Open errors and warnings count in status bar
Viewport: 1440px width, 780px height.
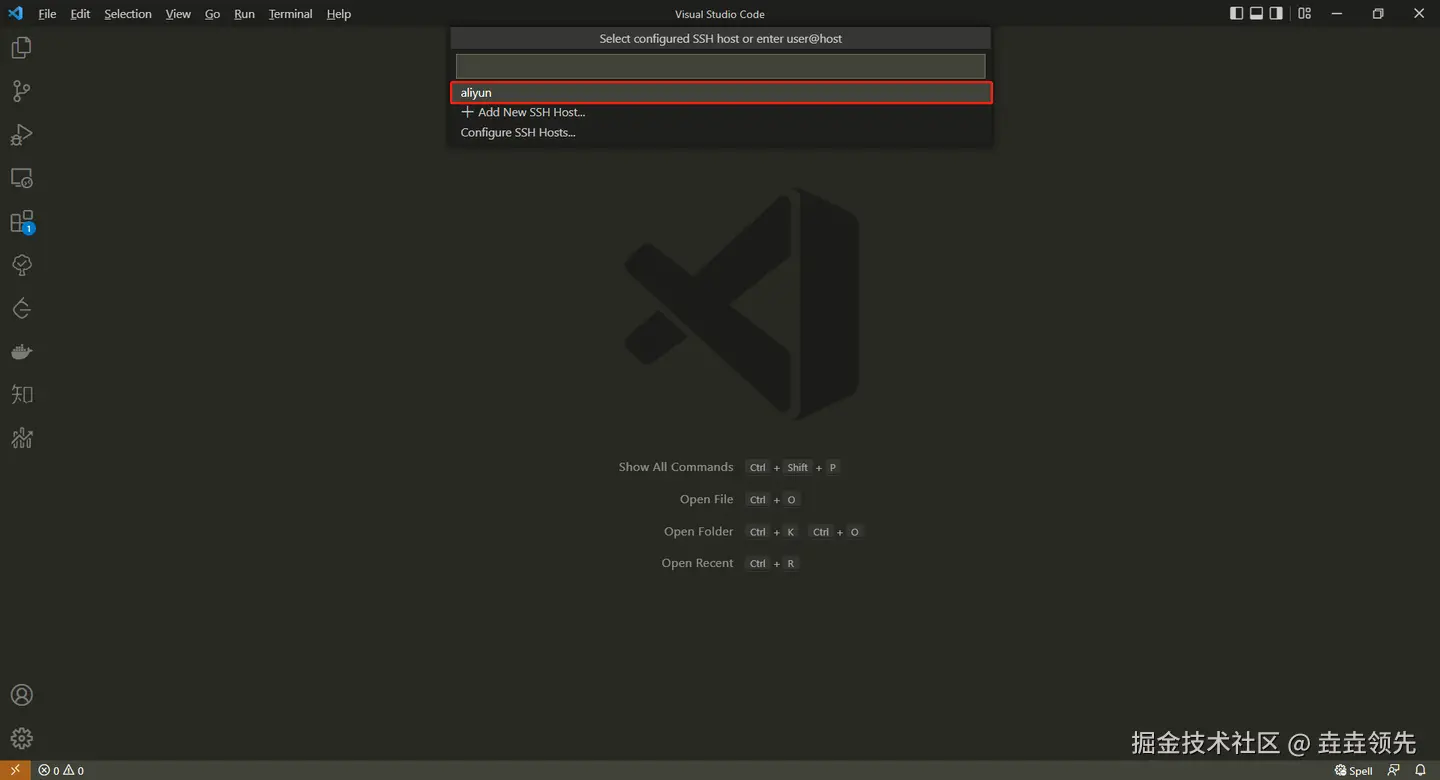[x=61, y=770]
